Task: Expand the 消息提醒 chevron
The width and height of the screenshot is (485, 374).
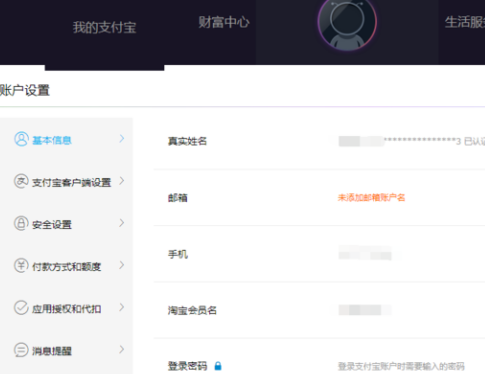Action: [x=122, y=349]
